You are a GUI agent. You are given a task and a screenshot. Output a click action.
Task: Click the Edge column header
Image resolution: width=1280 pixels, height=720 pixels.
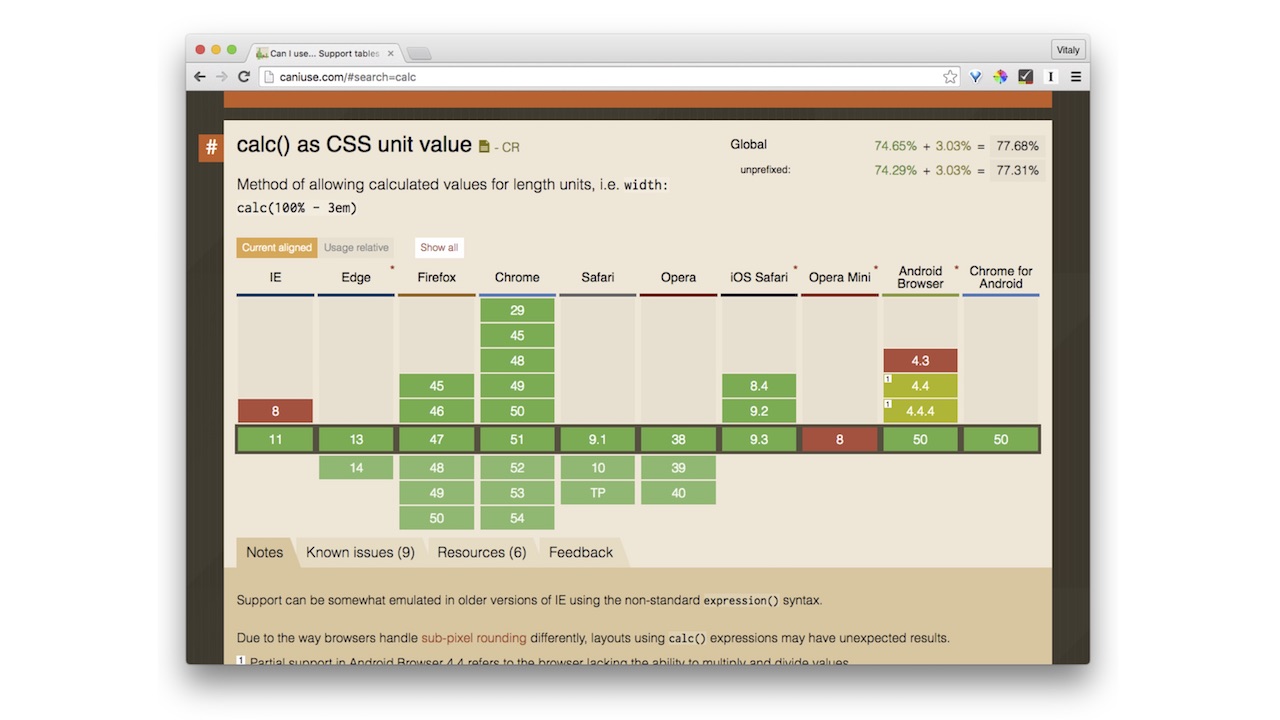coord(356,278)
